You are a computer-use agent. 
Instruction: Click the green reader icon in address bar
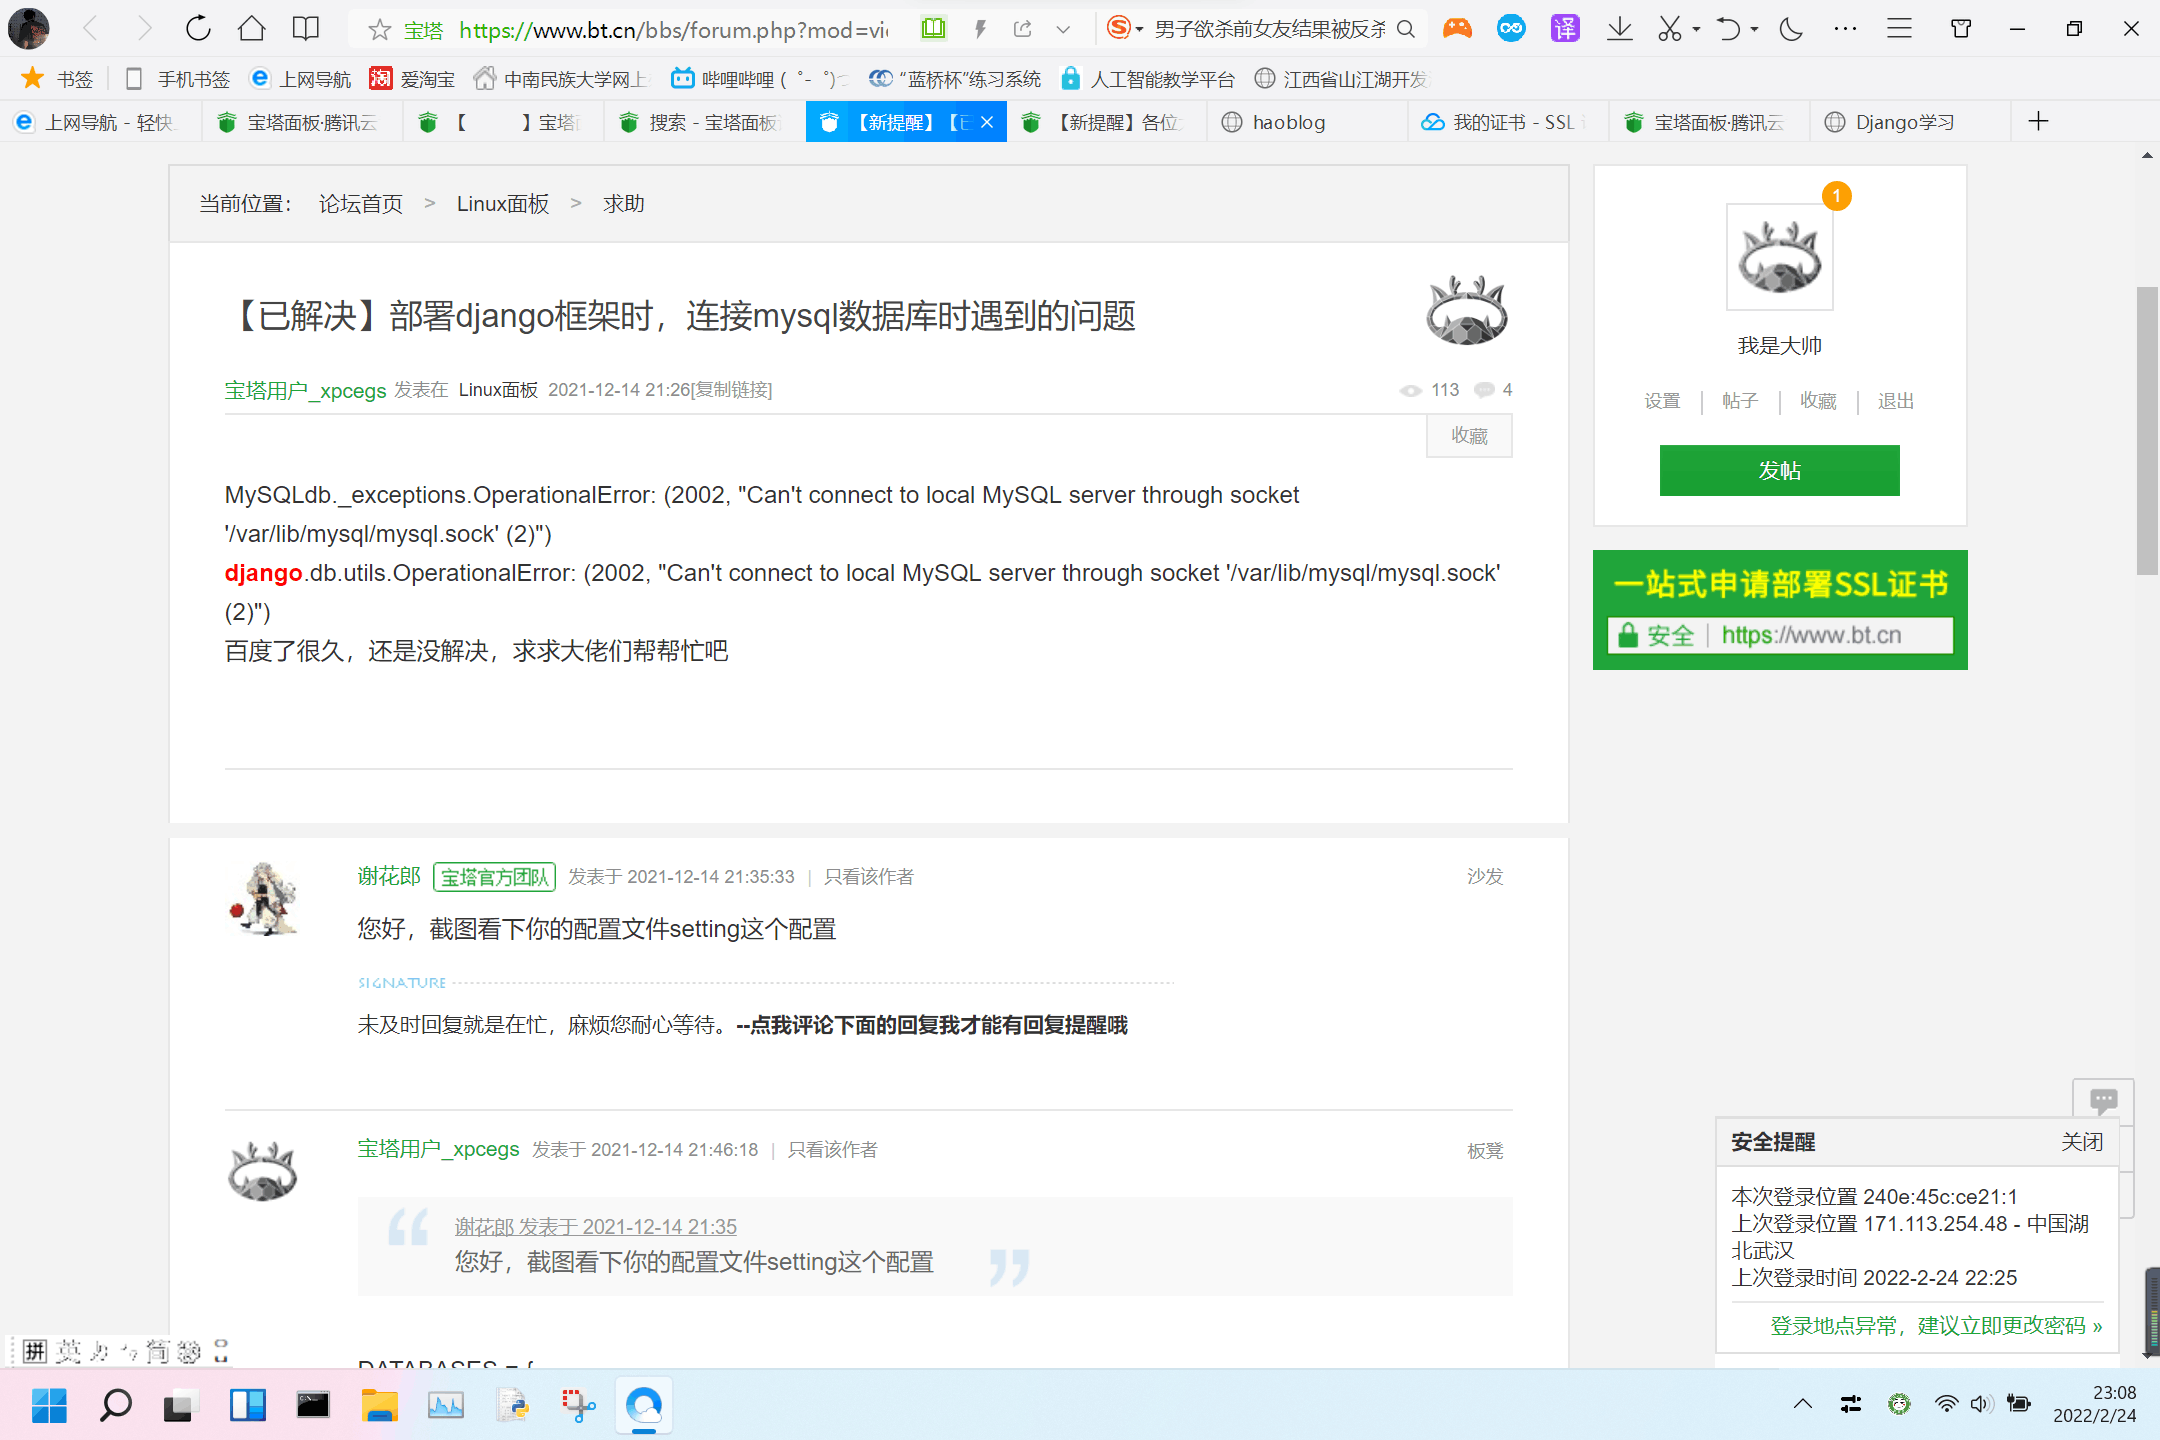(x=933, y=29)
